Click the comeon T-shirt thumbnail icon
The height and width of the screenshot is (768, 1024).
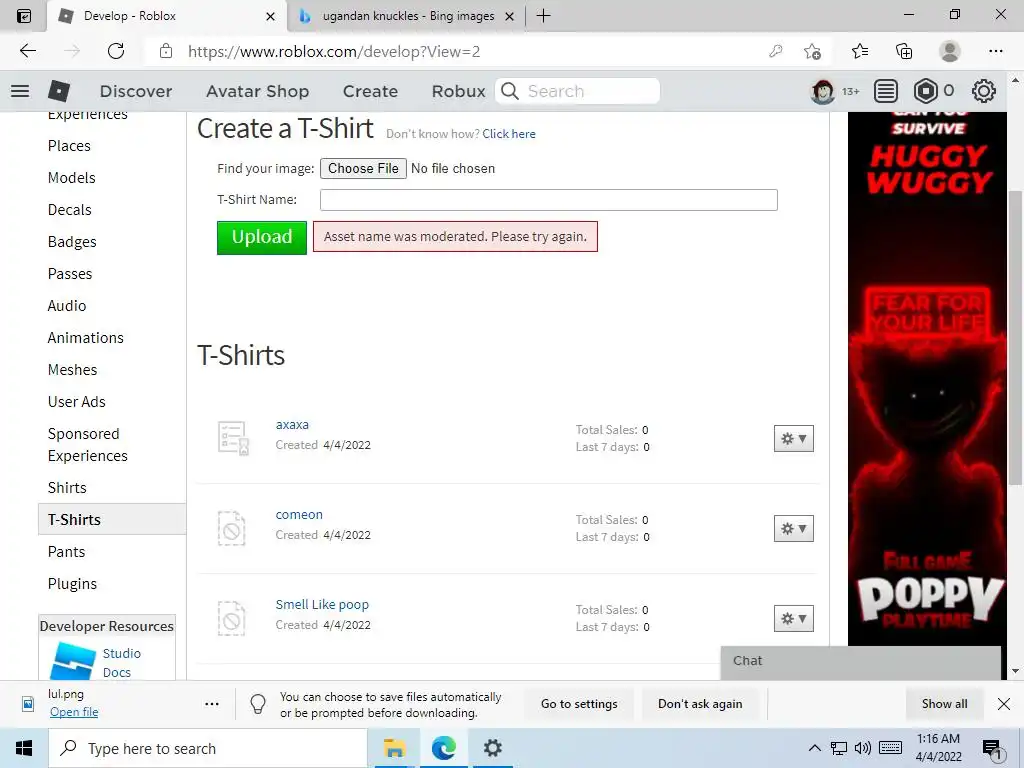231,528
